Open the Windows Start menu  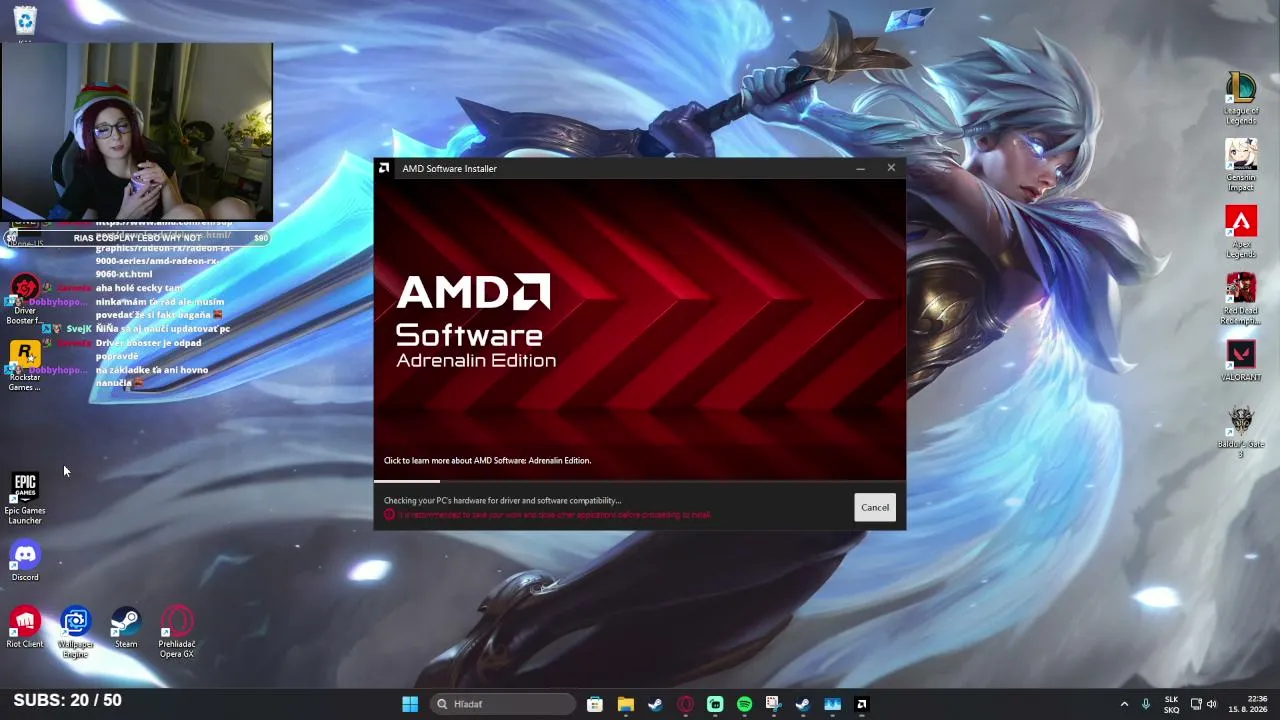click(x=410, y=704)
